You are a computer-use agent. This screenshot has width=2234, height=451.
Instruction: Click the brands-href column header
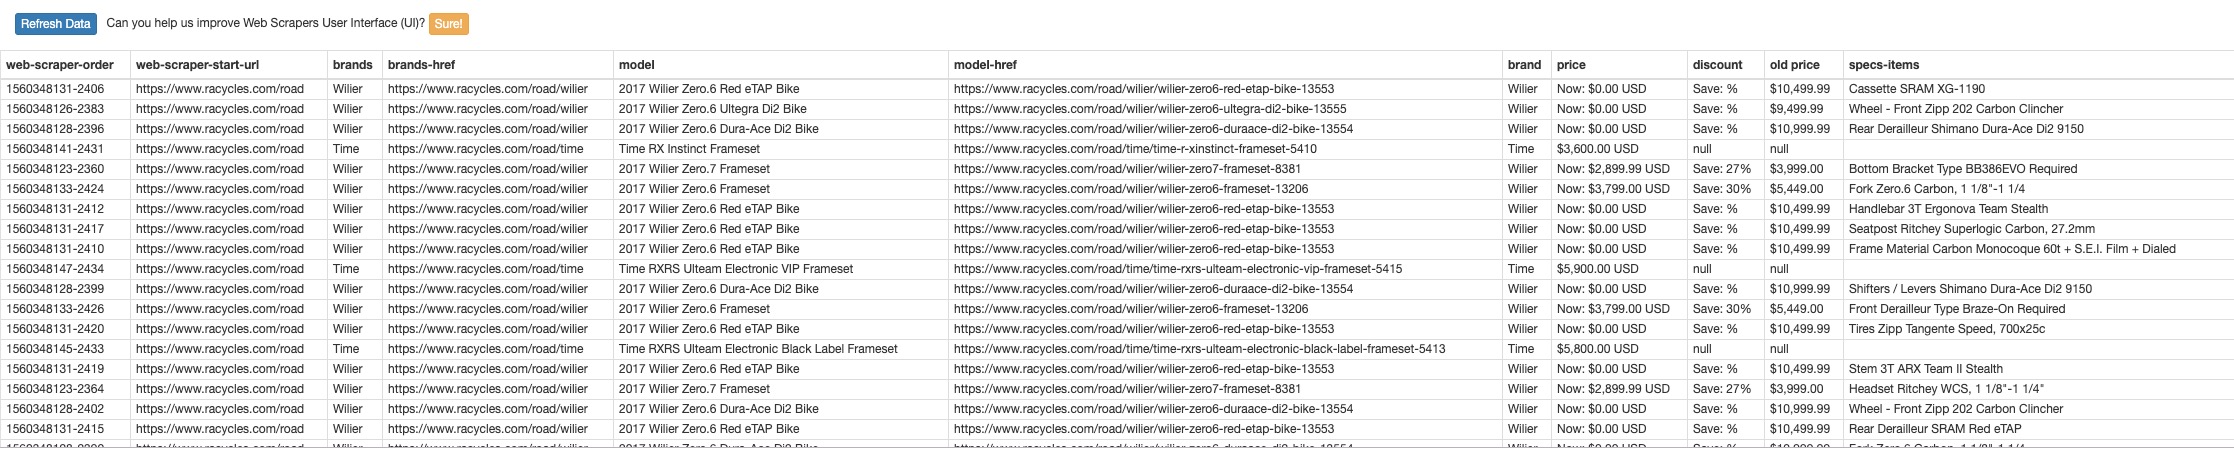[421, 65]
